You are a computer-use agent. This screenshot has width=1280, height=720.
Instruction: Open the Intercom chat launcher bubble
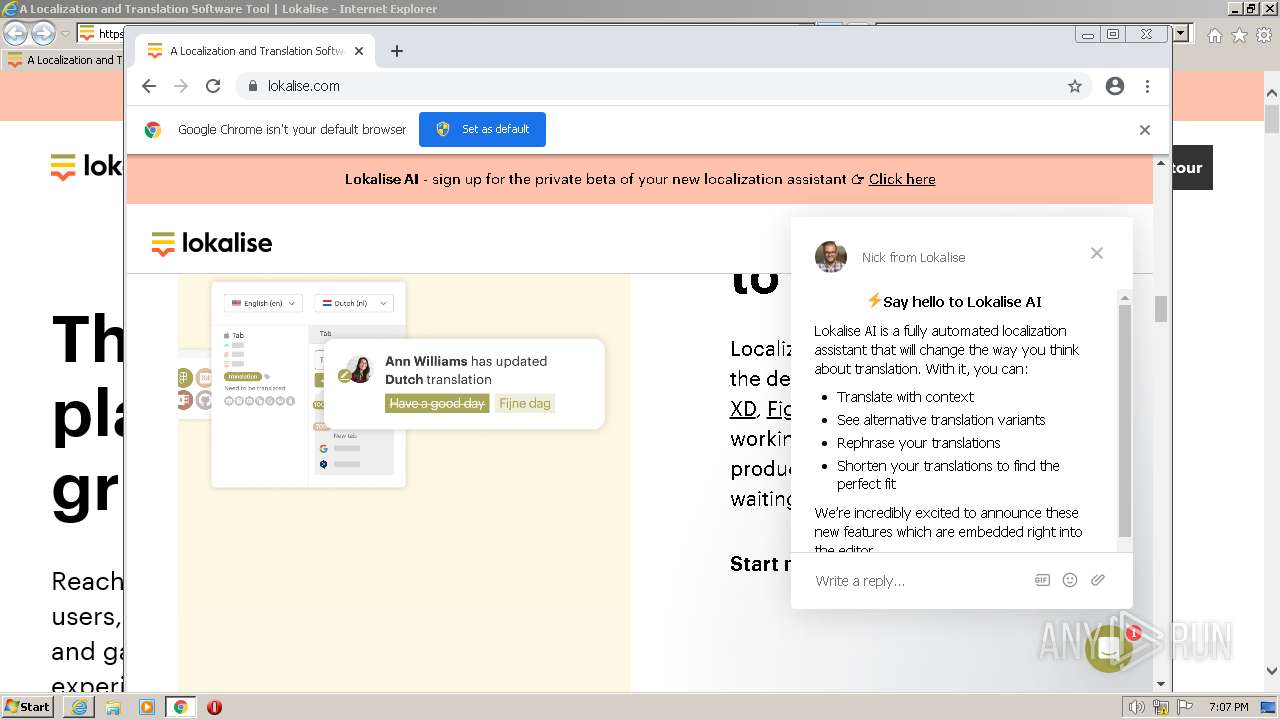(1109, 648)
